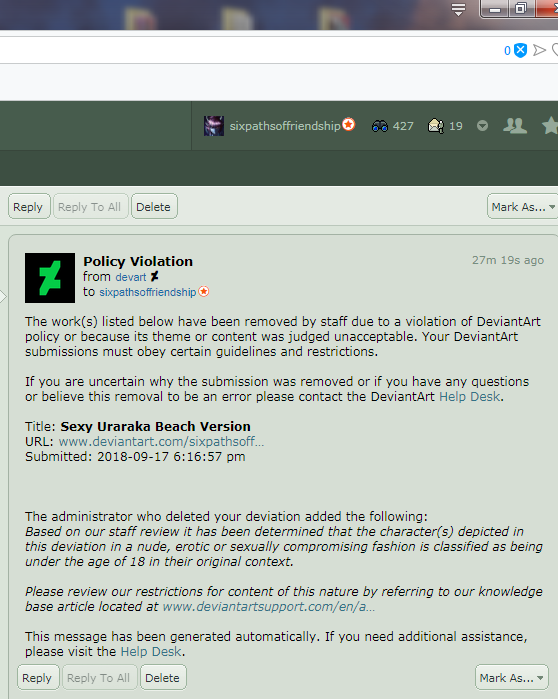Click the Policy Violation message title
558x699 pixels.
(138, 261)
